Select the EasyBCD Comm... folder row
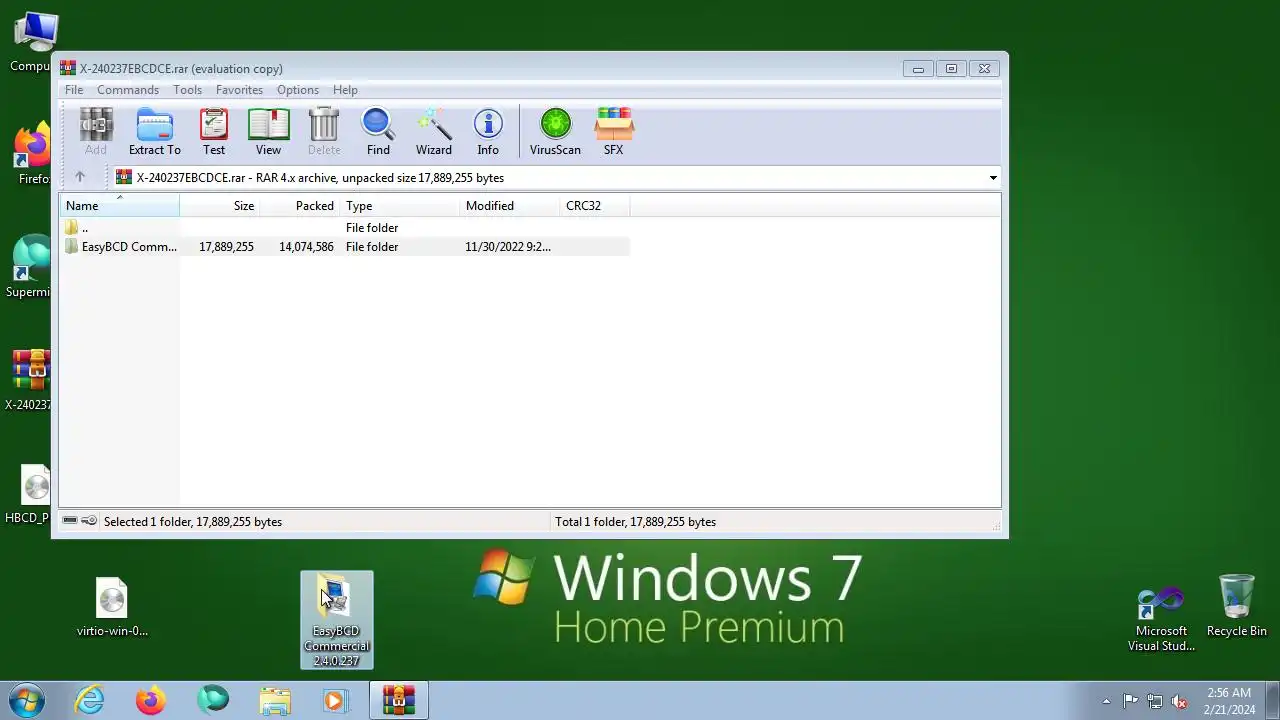Viewport: 1280px width, 720px height. (x=345, y=246)
